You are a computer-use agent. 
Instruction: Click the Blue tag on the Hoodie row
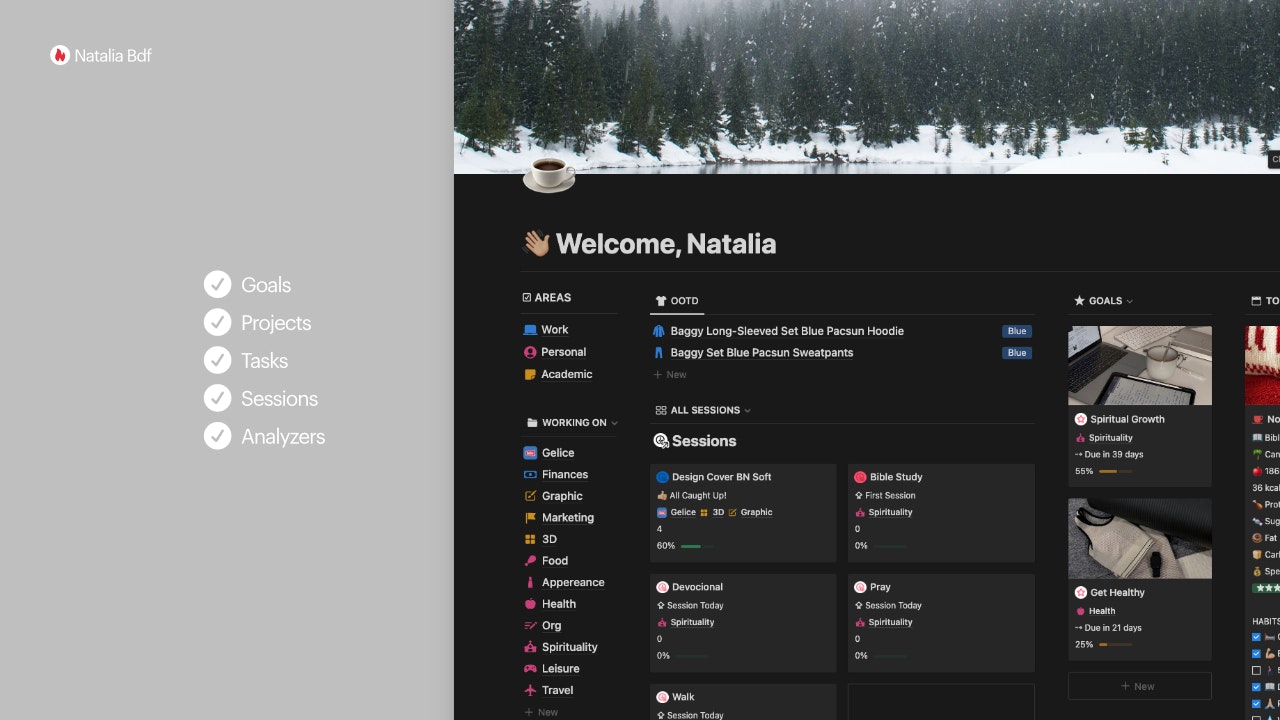point(1017,331)
